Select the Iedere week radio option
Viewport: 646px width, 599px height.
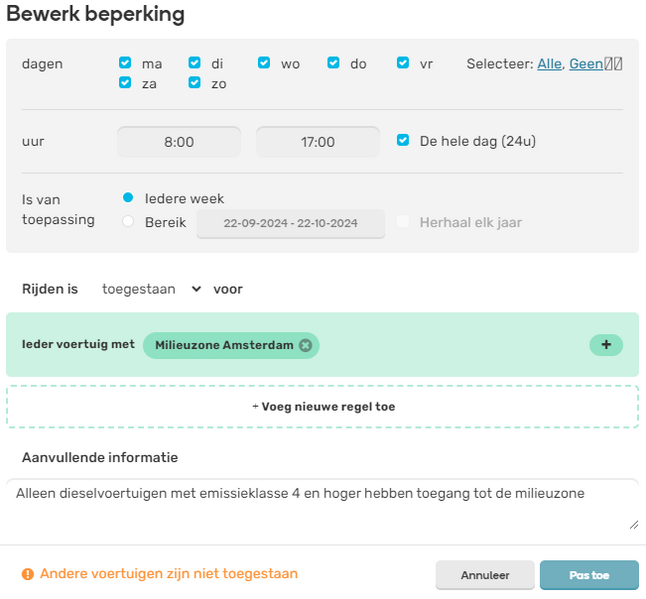[x=128, y=198]
